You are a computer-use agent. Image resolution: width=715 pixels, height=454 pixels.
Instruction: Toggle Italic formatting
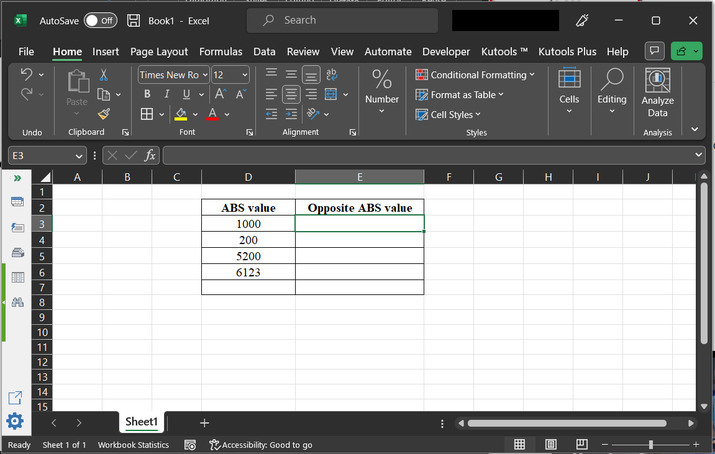click(166, 94)
